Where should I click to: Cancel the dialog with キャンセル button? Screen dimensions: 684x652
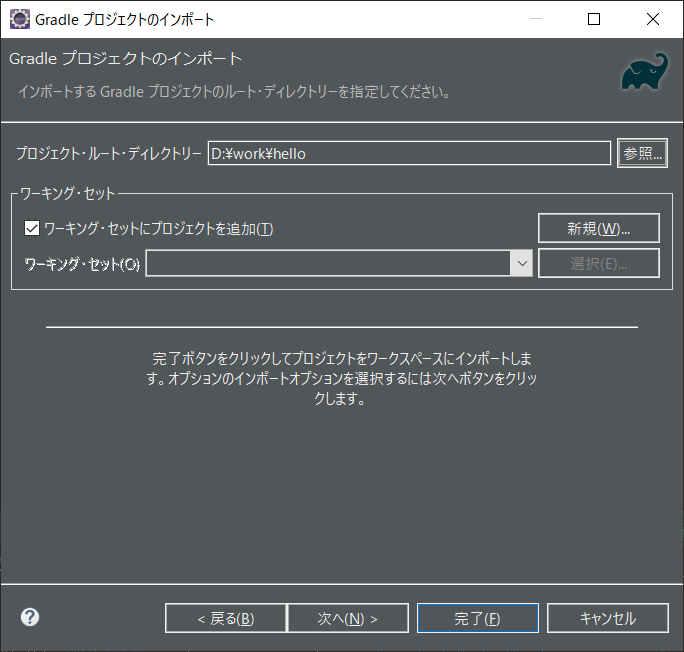[608, 618]
